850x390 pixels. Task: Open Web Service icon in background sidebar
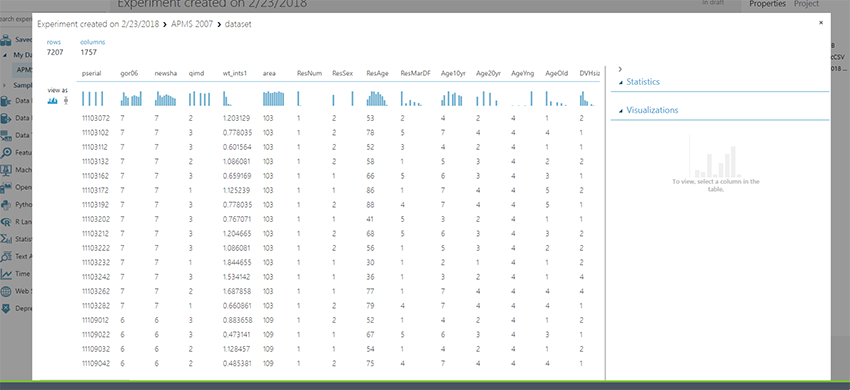point(7,291)
